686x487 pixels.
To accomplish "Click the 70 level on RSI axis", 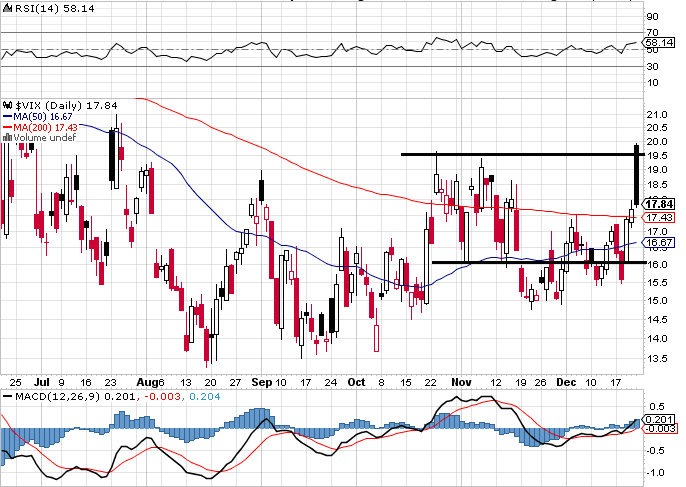I will tap(652, 32).
